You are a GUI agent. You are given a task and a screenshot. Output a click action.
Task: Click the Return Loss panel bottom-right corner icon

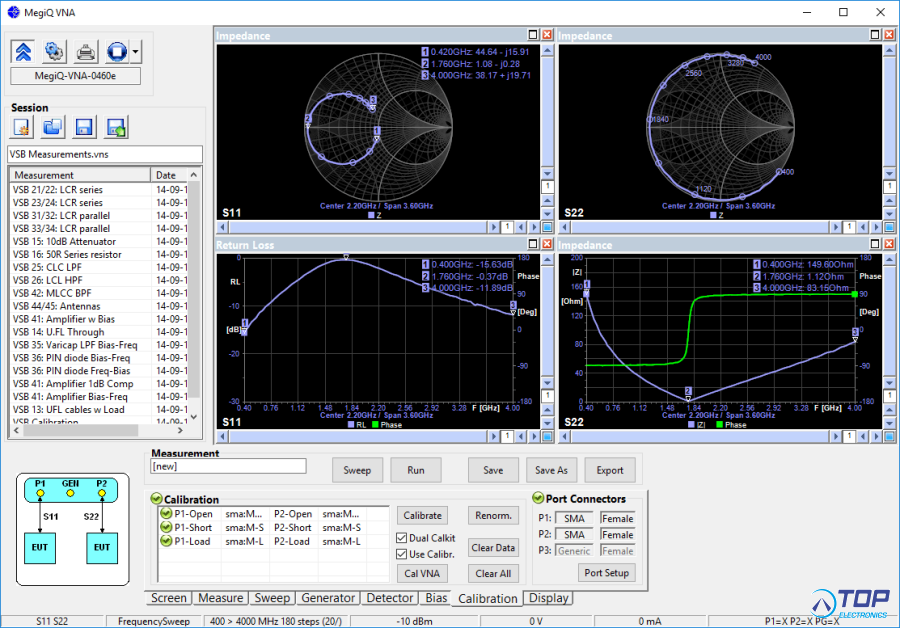[548, 437]
